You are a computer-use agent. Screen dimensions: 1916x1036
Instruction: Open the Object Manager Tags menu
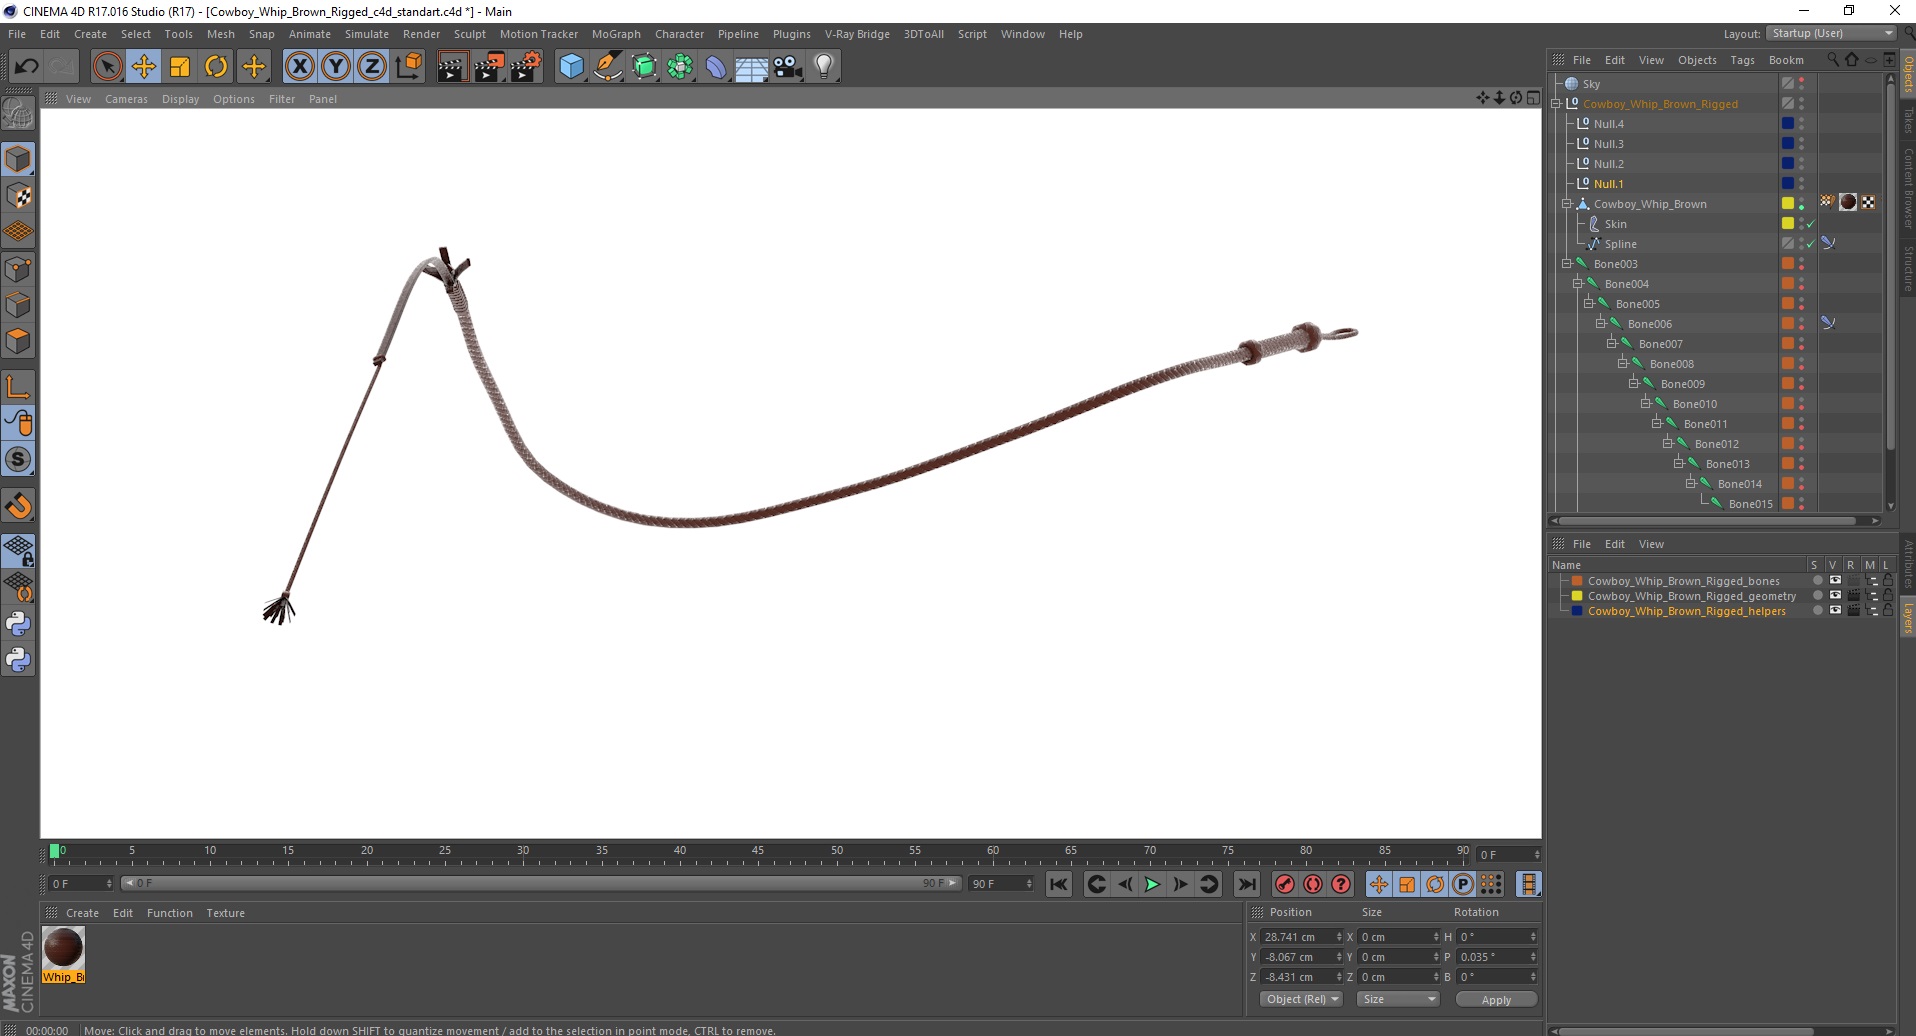[x=1742, y=60]
